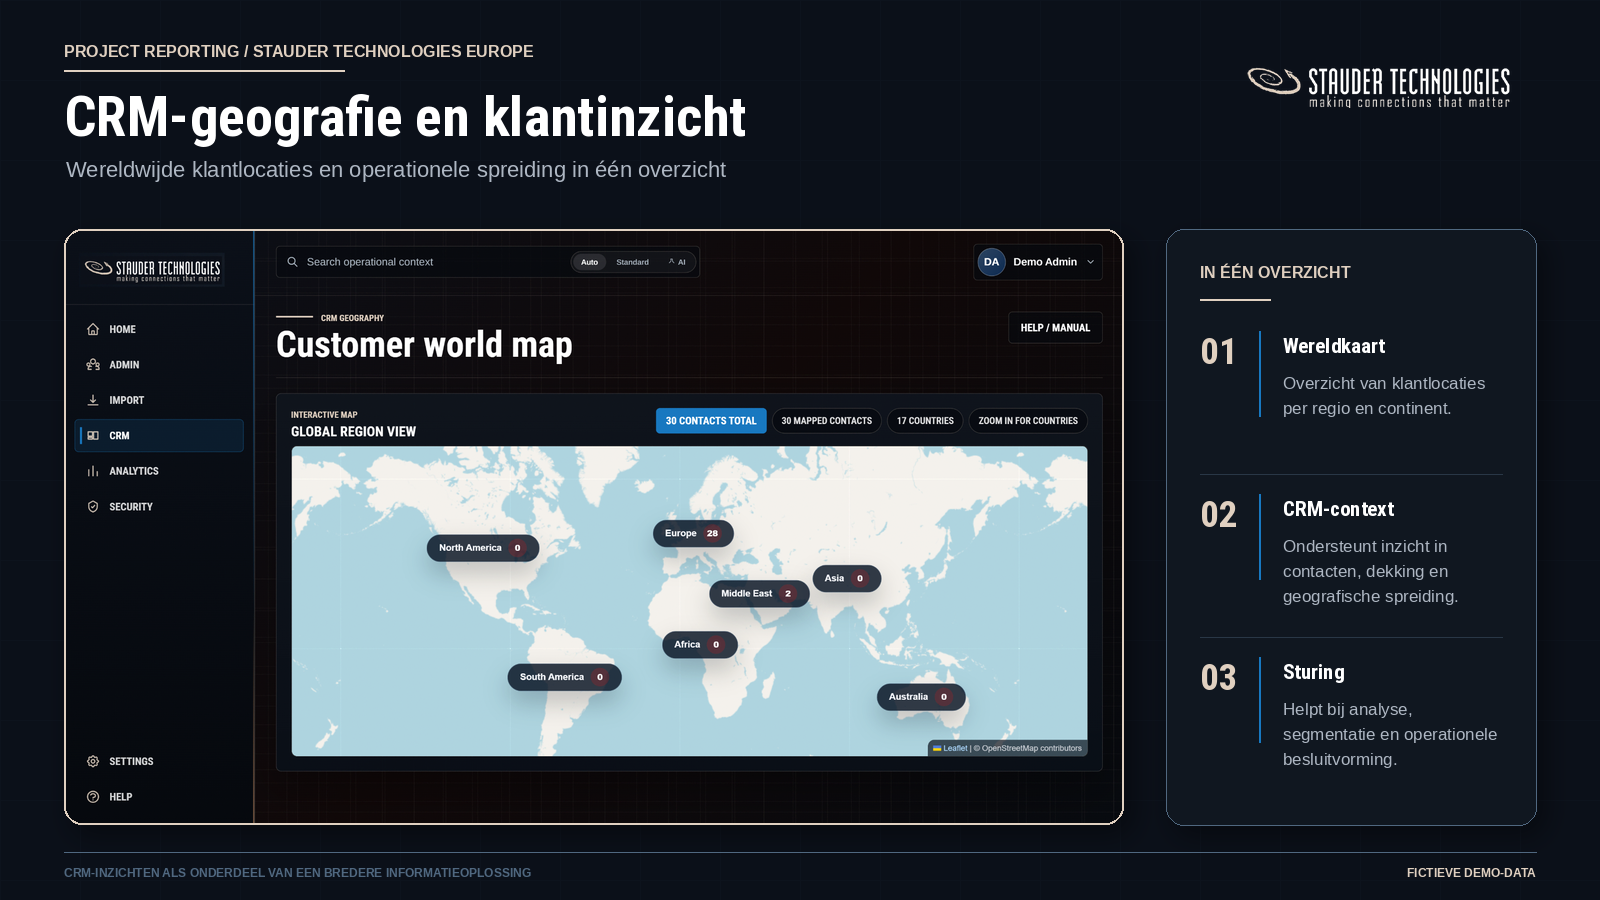The height and width of the screenshot is (900, 1600).
Task: Click the Admin users icon
Action: [93, 365]
